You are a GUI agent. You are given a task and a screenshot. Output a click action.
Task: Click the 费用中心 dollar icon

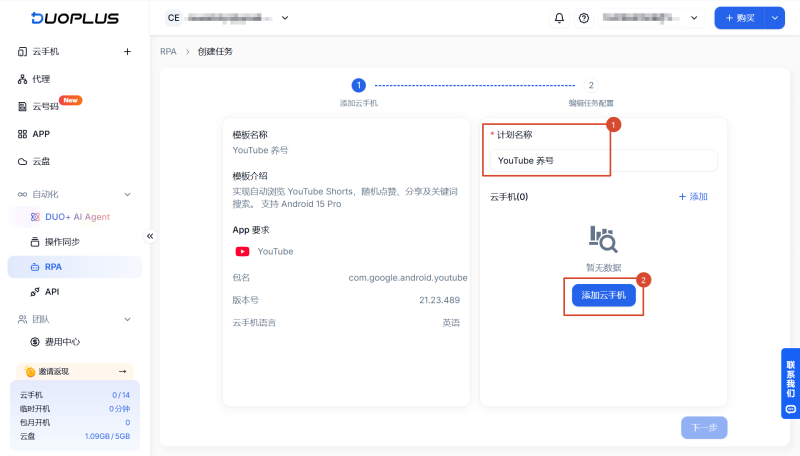click(35, 342)
